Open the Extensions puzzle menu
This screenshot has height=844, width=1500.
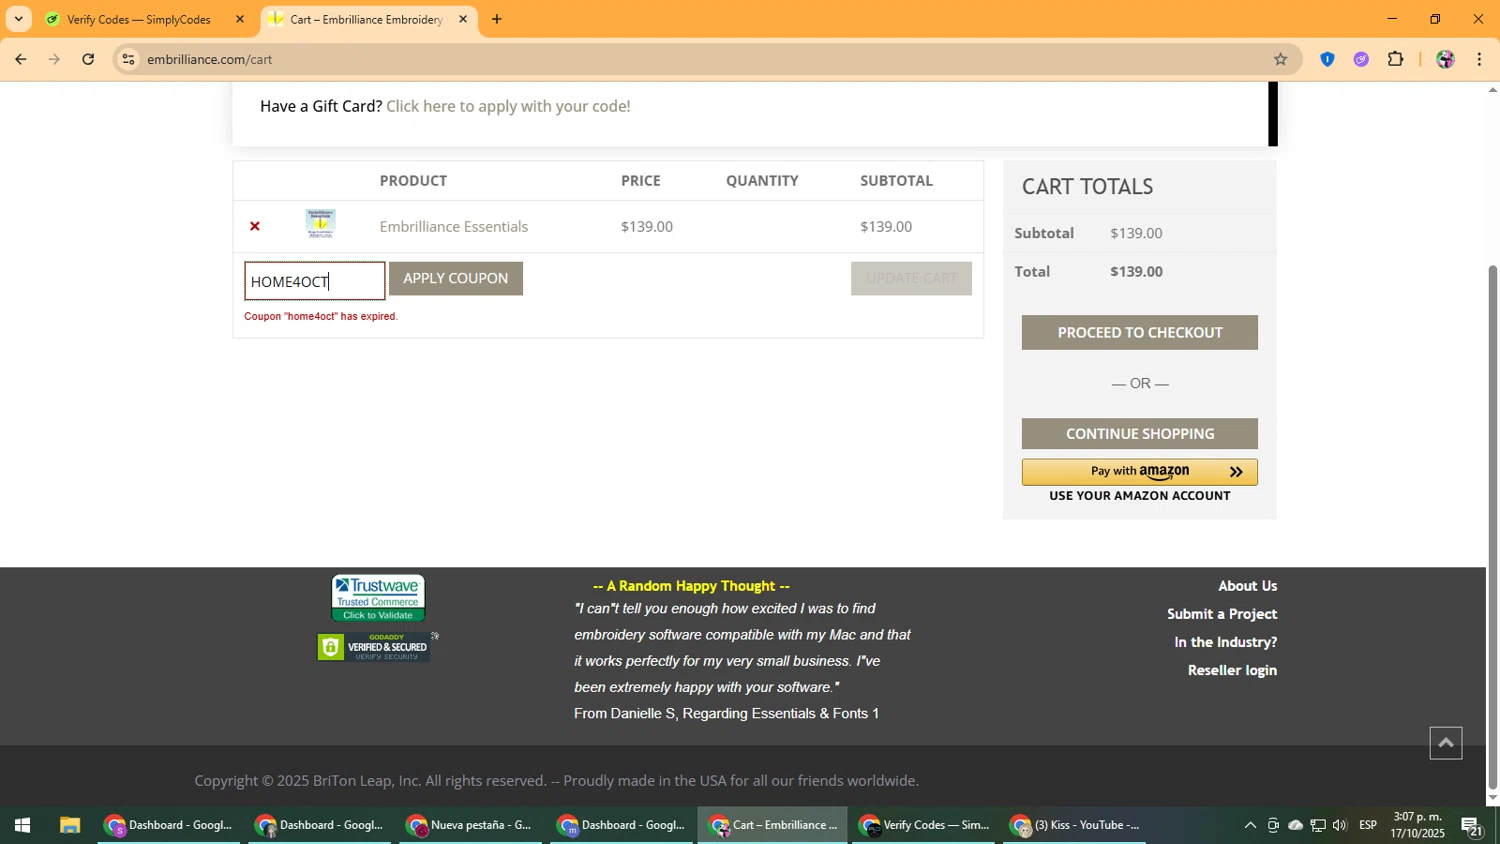(x=1396, y=59)
